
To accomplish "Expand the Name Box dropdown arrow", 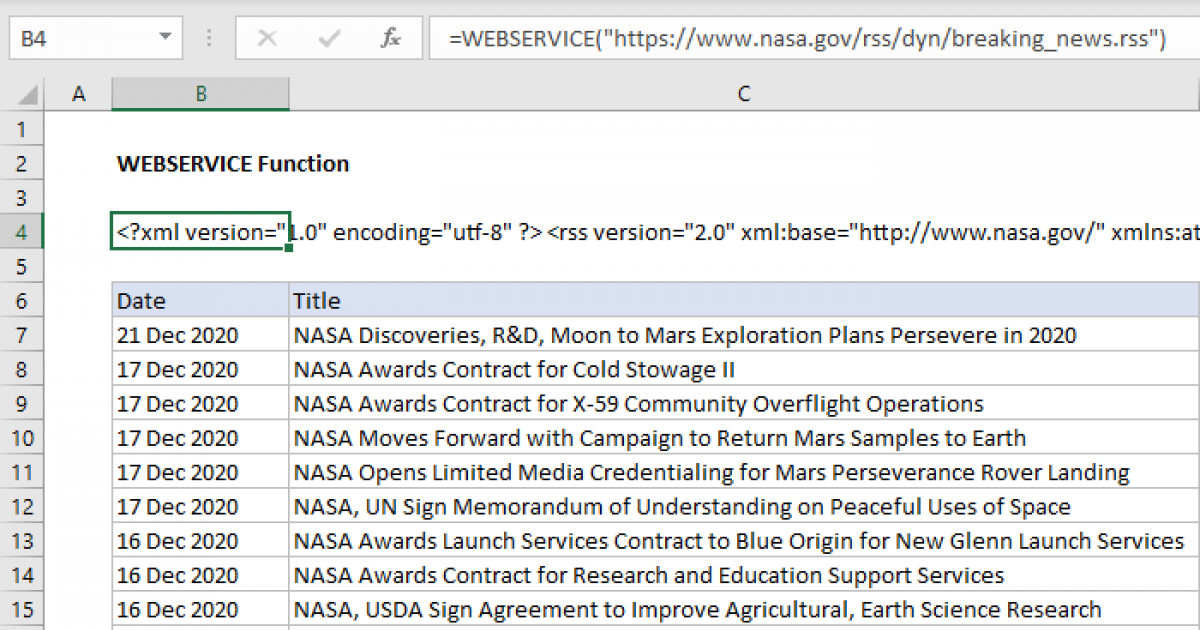I will [165, 39].
